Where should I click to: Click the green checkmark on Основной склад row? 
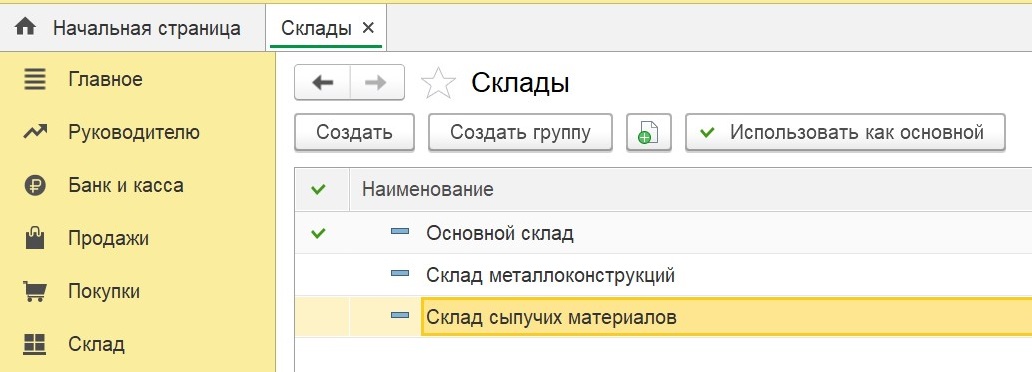coord(319,232)
